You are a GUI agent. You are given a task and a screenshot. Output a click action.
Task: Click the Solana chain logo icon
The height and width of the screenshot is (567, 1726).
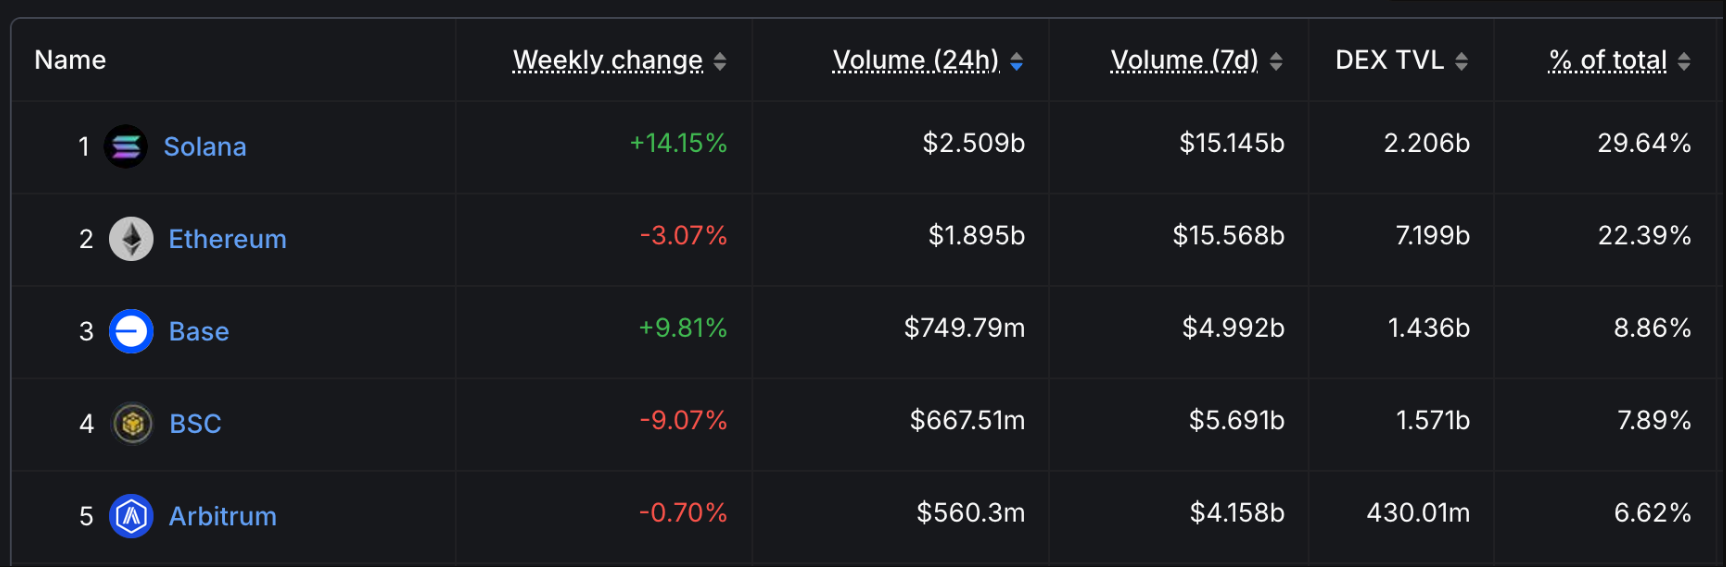pos(126,147)
